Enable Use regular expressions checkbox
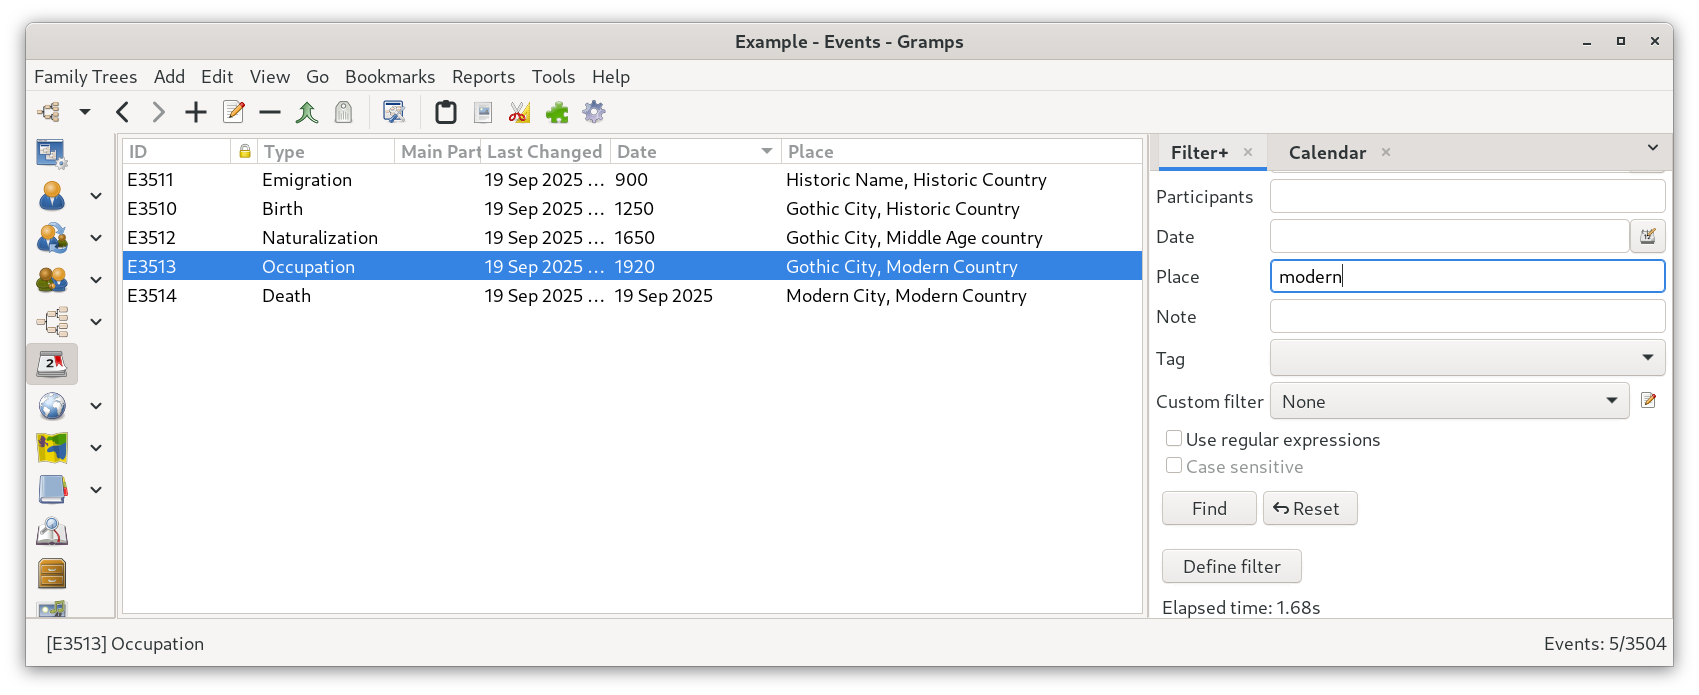The height and width of the screenshot is (695, 1699). 1174,439
